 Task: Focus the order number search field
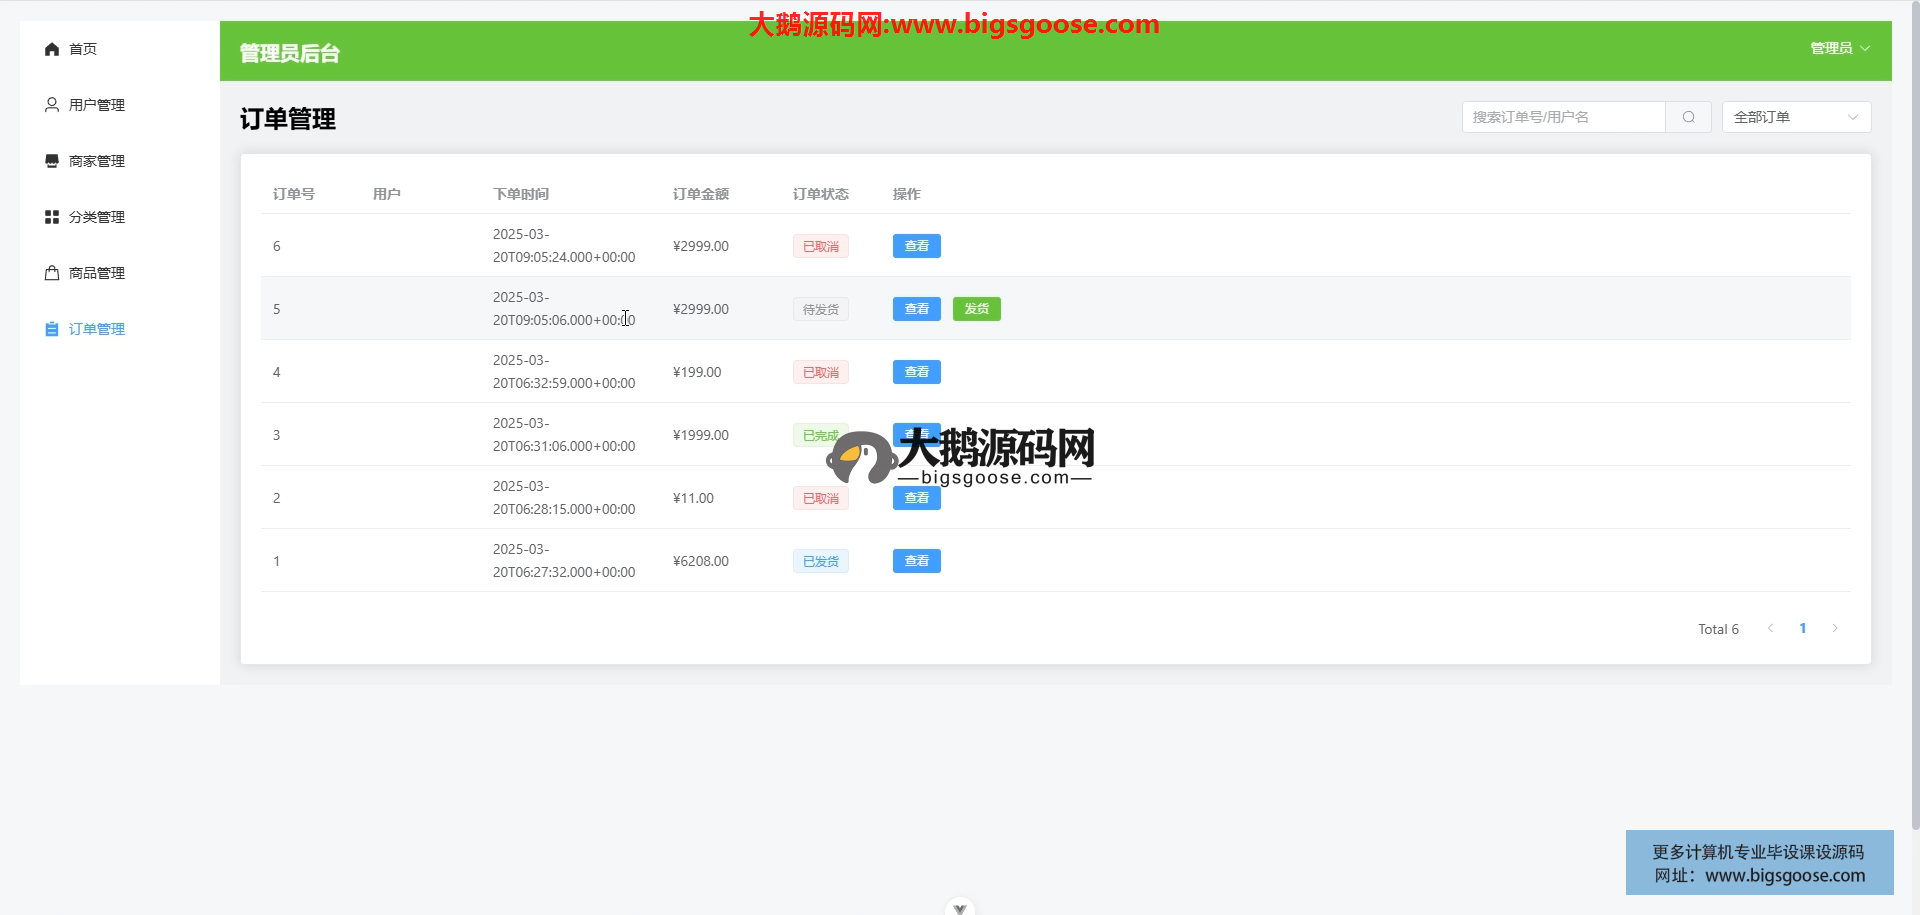1563,117
